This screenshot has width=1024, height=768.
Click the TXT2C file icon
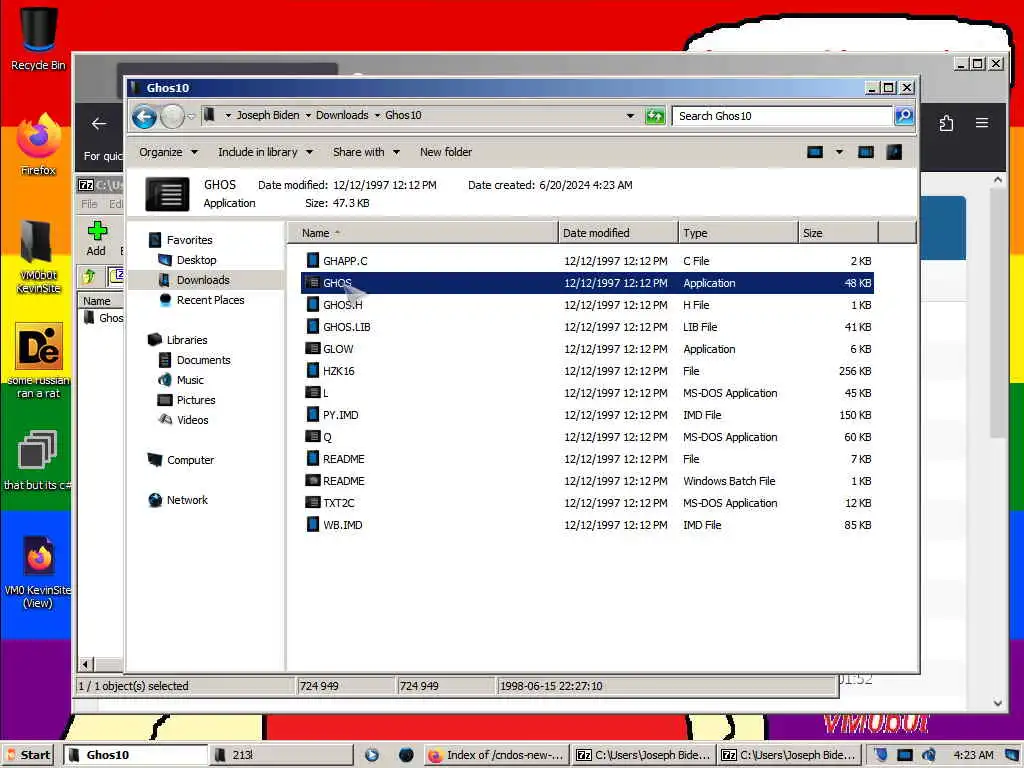[x=313, y=503]
